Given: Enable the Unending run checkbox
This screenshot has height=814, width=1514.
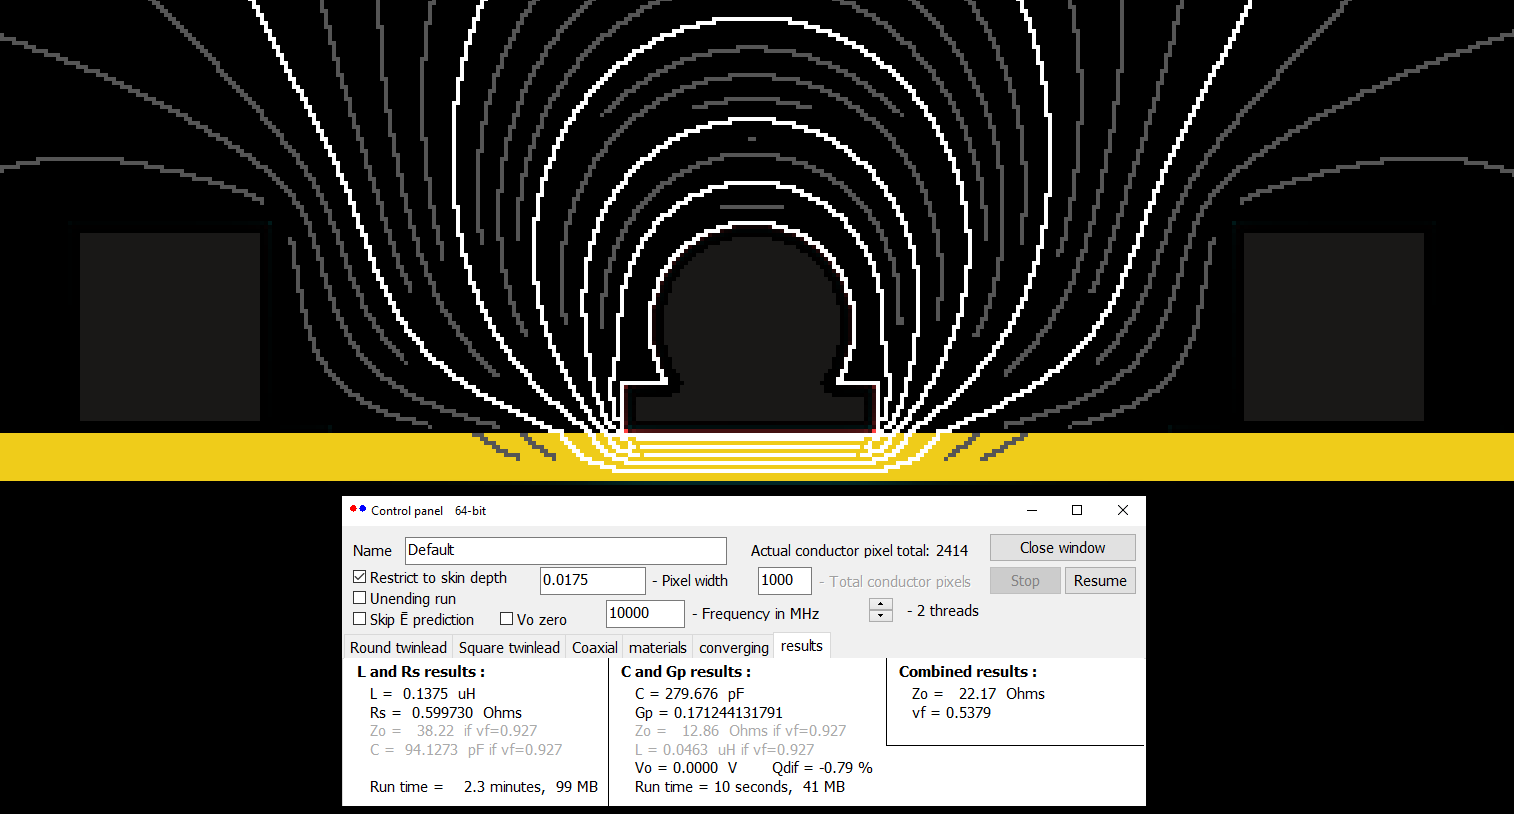Looking at the screenshot, I should click(x=360, y=598).
